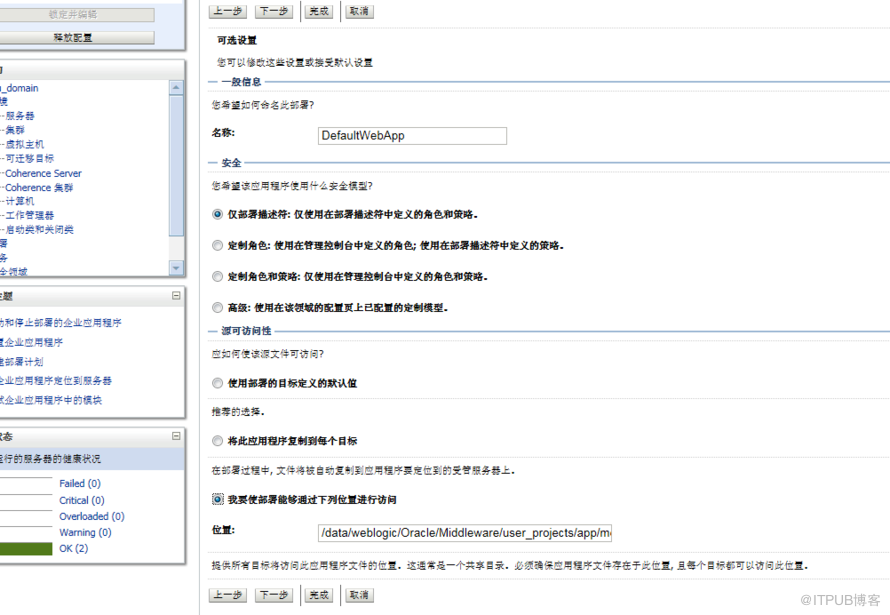Click the domain tree scroll up arrow
The width and height of the screenshot is (890, 615).
point(177,88)
